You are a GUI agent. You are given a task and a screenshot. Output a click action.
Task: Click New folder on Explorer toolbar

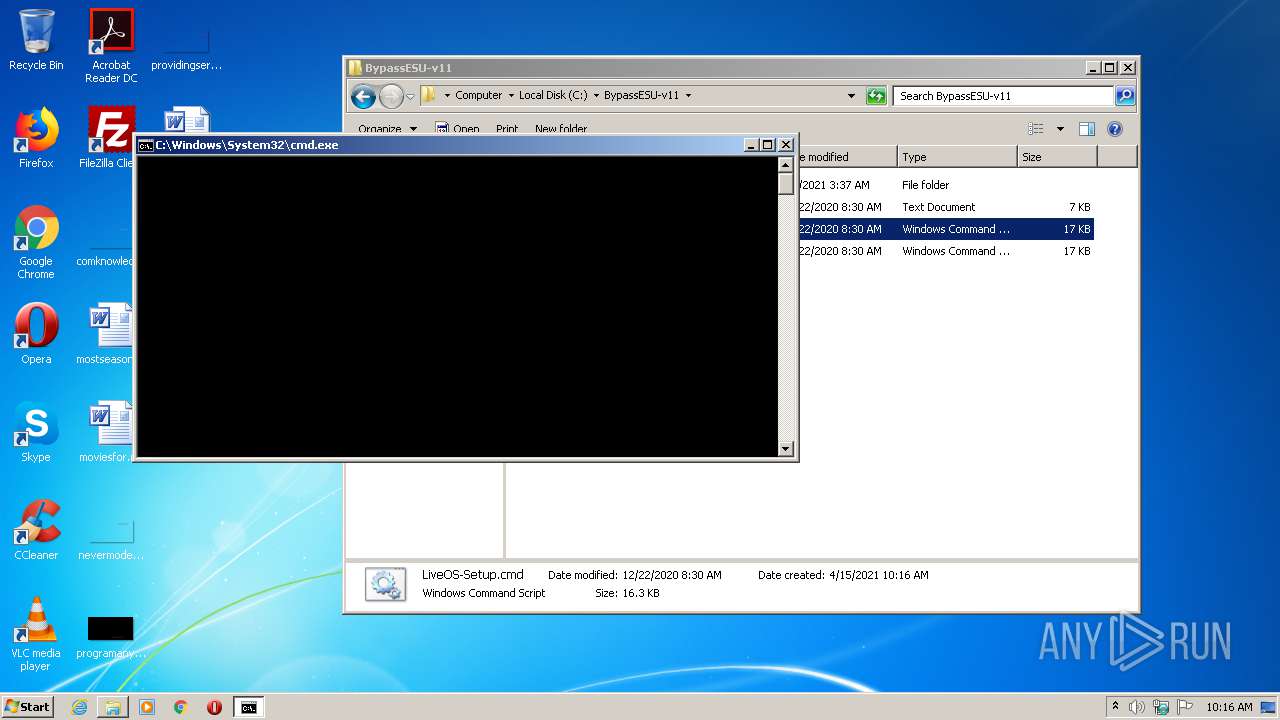pyautogui.click(x=561, y=129)
